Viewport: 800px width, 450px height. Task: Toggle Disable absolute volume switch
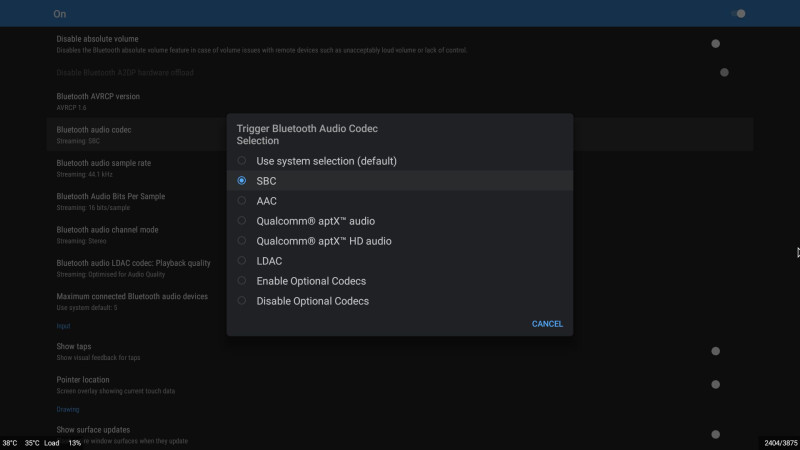click(715, 44)
